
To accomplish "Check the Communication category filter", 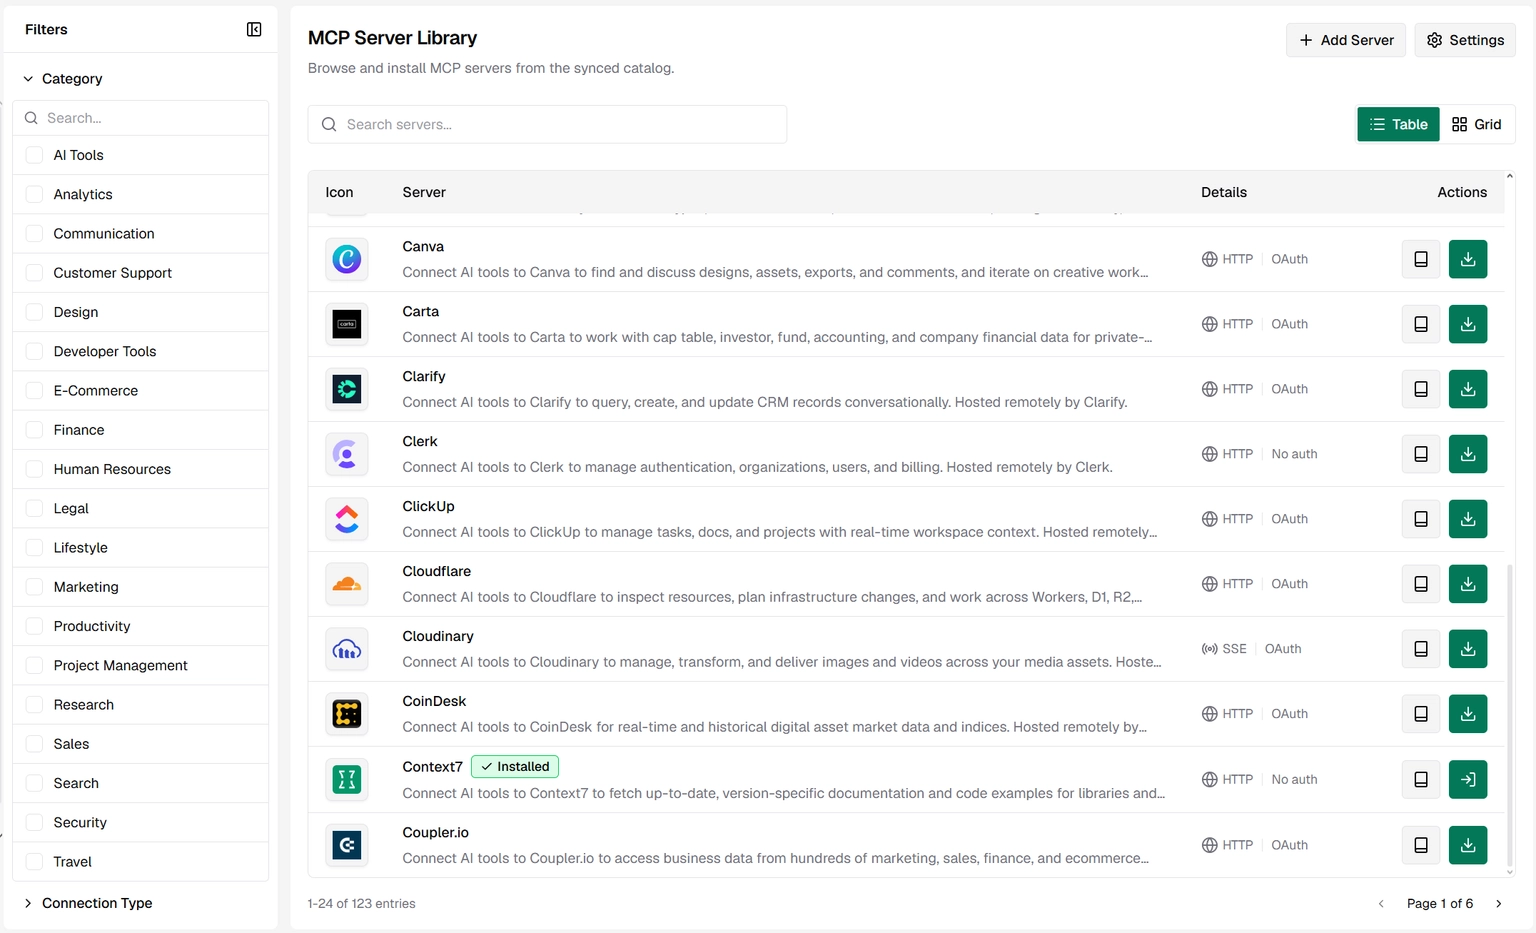I will click(x=34, y=233).
